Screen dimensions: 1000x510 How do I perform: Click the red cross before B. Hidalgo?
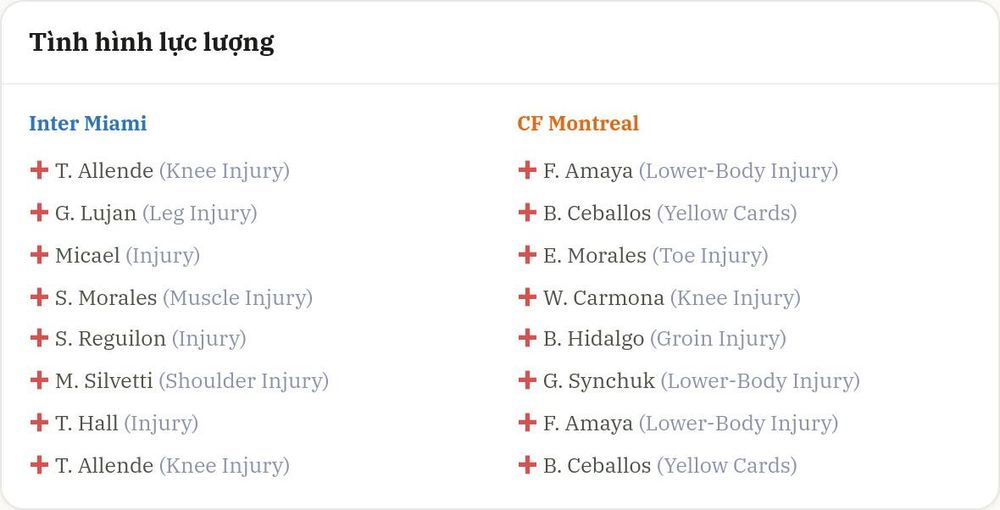pos(527,338)
